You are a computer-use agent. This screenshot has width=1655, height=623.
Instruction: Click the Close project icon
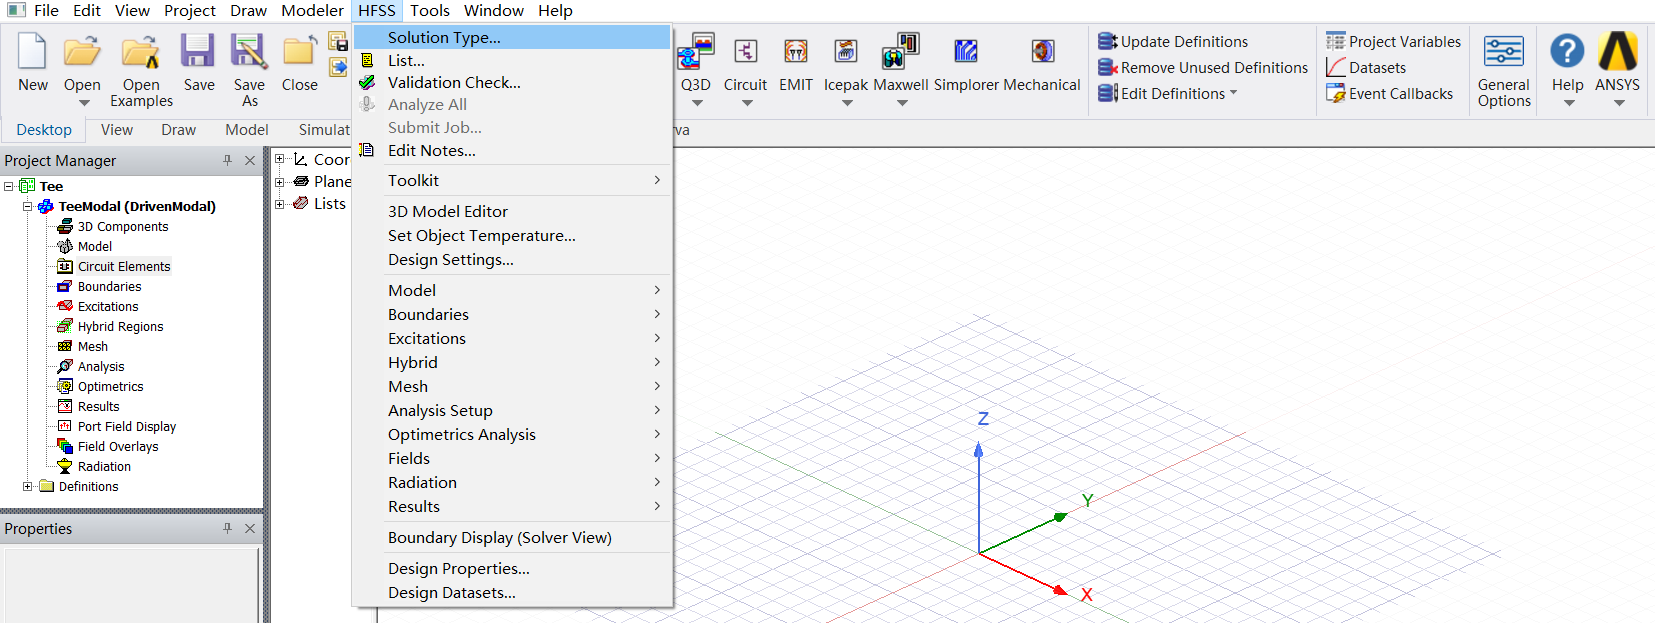299,52
